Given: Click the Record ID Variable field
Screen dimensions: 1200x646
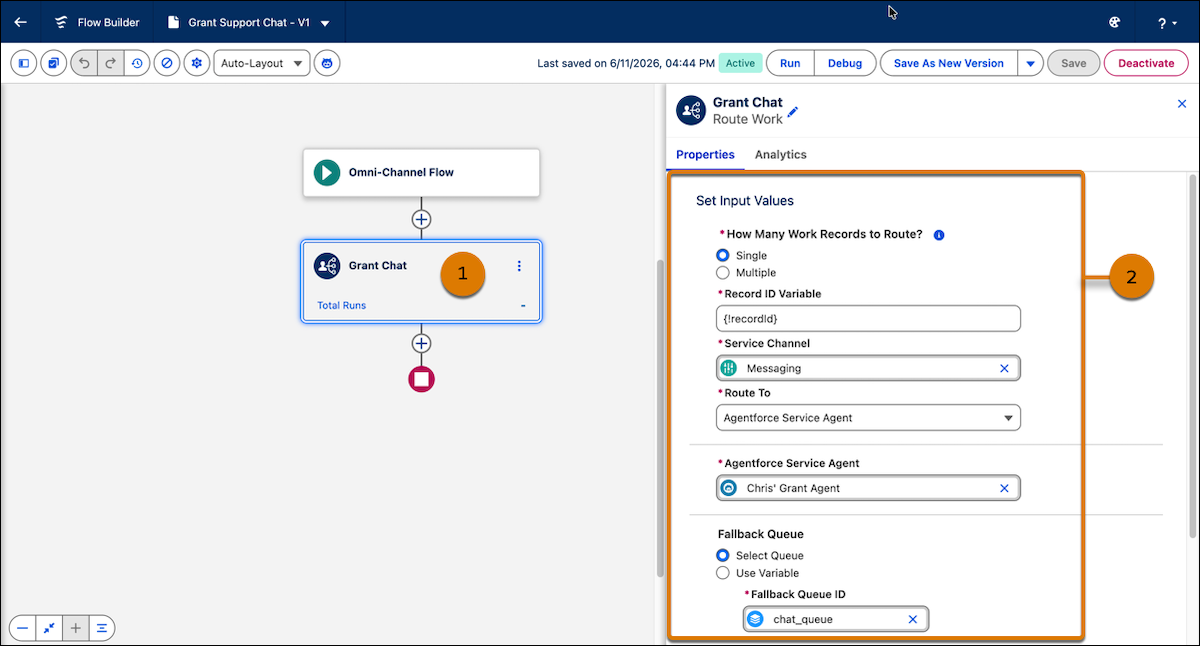Looking at the screenshot, I should (868, 318).
